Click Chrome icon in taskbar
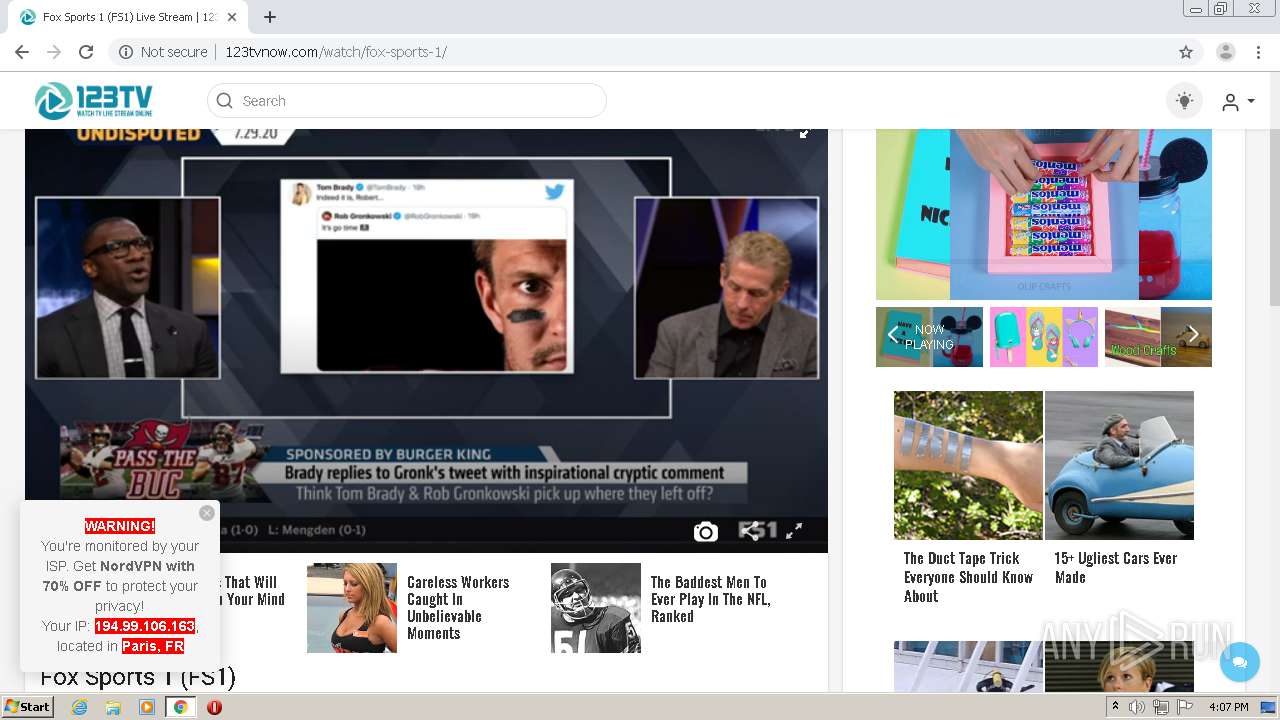This screenshot has width=1280, height=720. click(180, 707)
